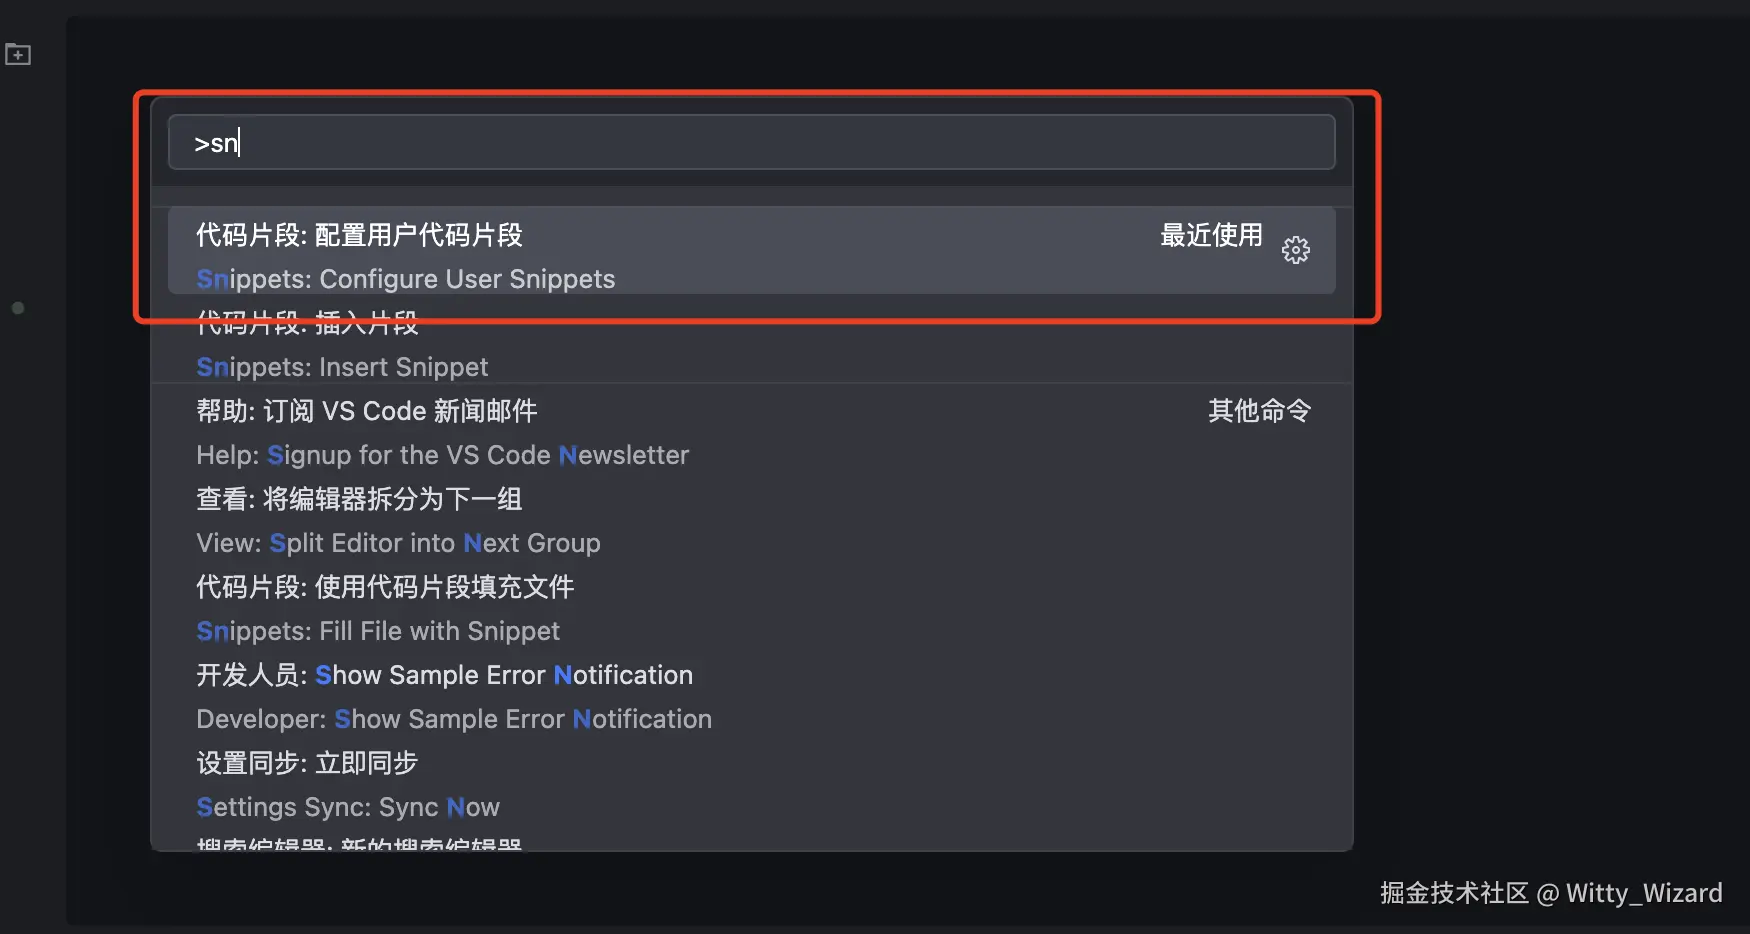1750x934 pixels.
Task: Click the '查看: 将编辑器拆分为下一组' title
Action: pos(359,499)
